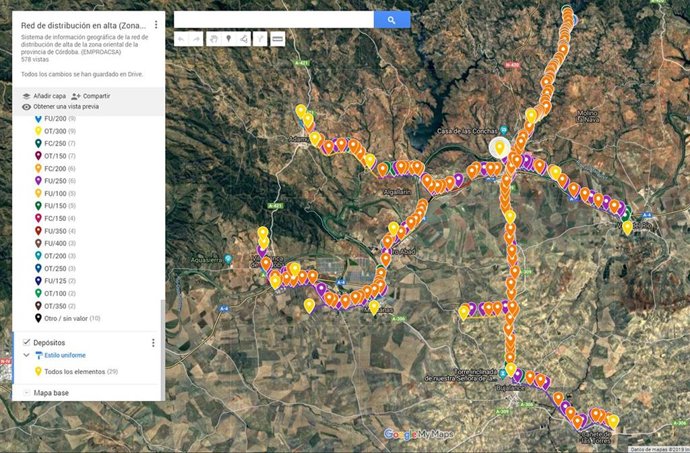The image size is (690, 453).
Task: Open Depósitos layer options menu
Action: (153, 343)
